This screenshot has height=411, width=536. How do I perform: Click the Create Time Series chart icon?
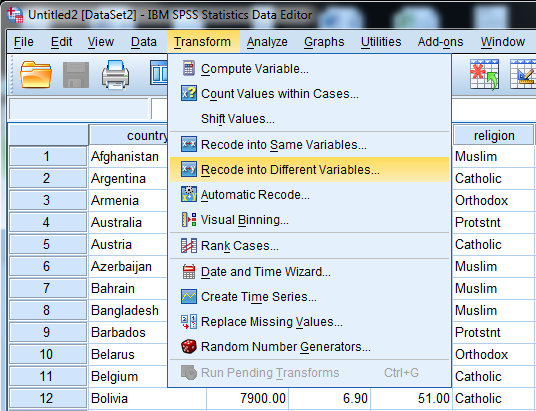[189, 296]
